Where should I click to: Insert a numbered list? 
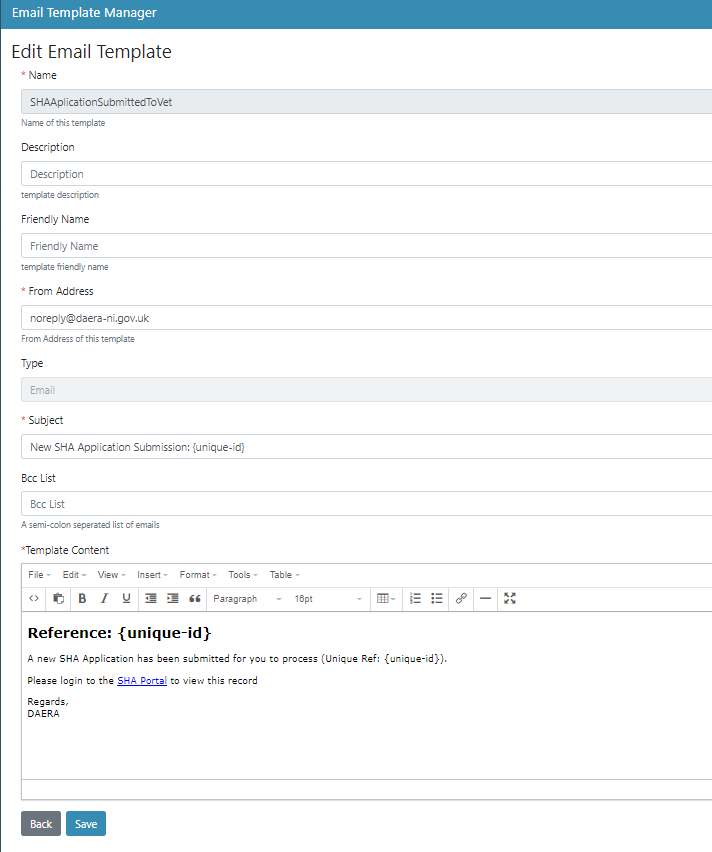415,599
